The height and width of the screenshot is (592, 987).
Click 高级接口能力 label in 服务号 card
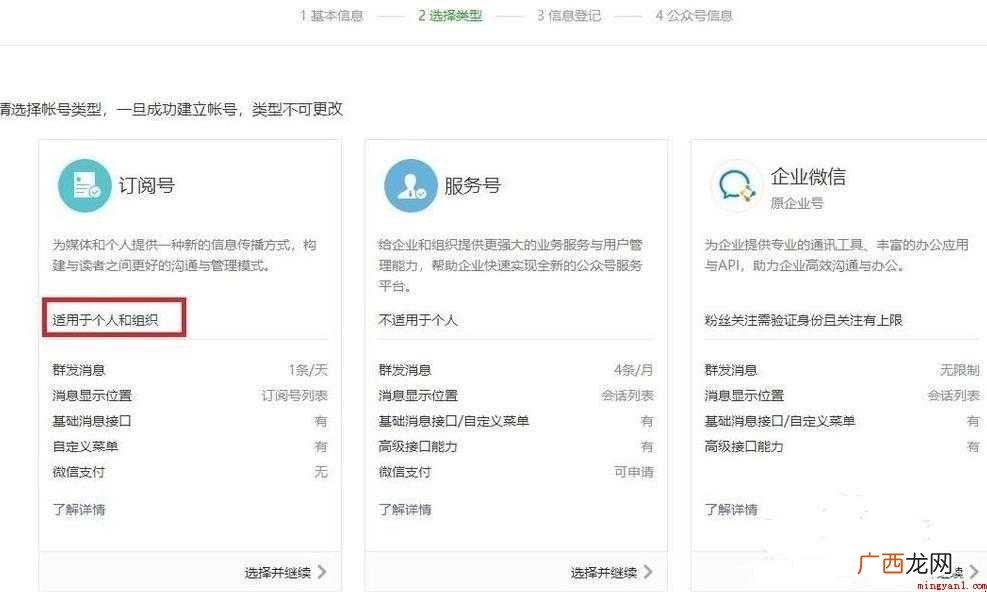pyautogui.click(x=418, y=447)
